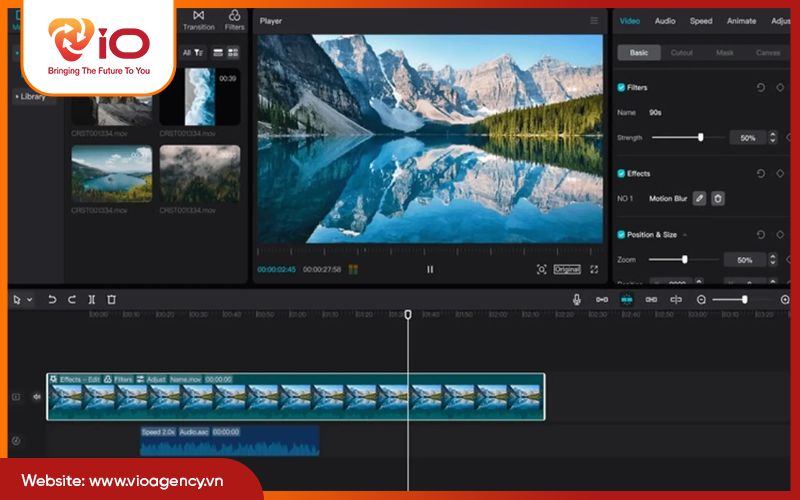Select the ocean waves 00:39 thumbnail

(x=199, y=97)
